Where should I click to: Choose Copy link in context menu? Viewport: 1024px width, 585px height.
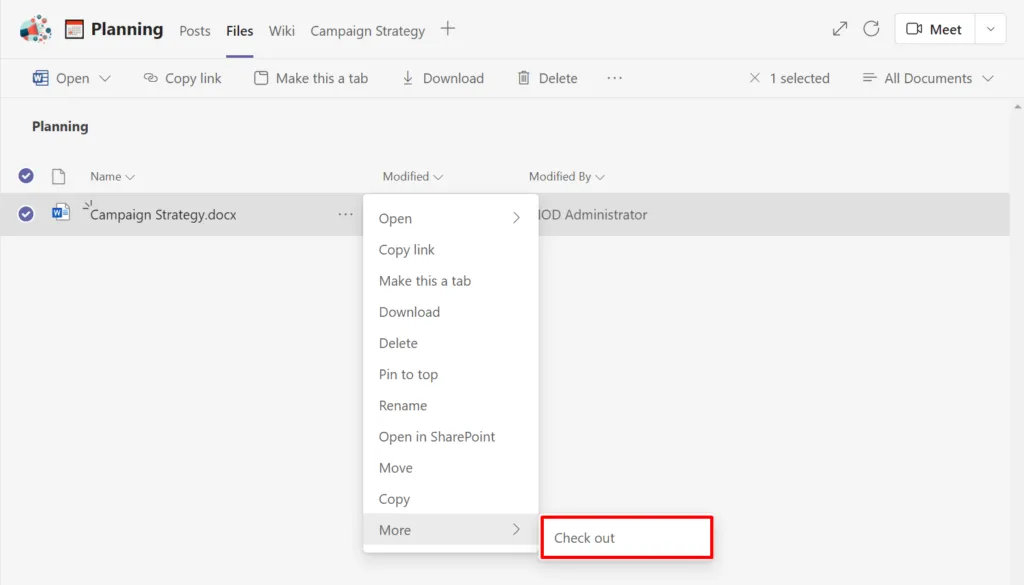click(x=451, y=249)
